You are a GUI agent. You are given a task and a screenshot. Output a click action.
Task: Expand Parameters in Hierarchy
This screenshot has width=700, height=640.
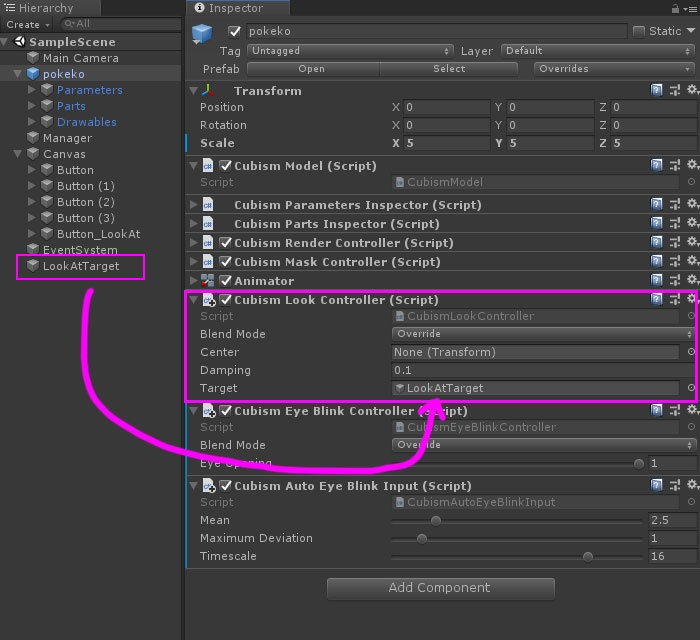coord(32,90)
